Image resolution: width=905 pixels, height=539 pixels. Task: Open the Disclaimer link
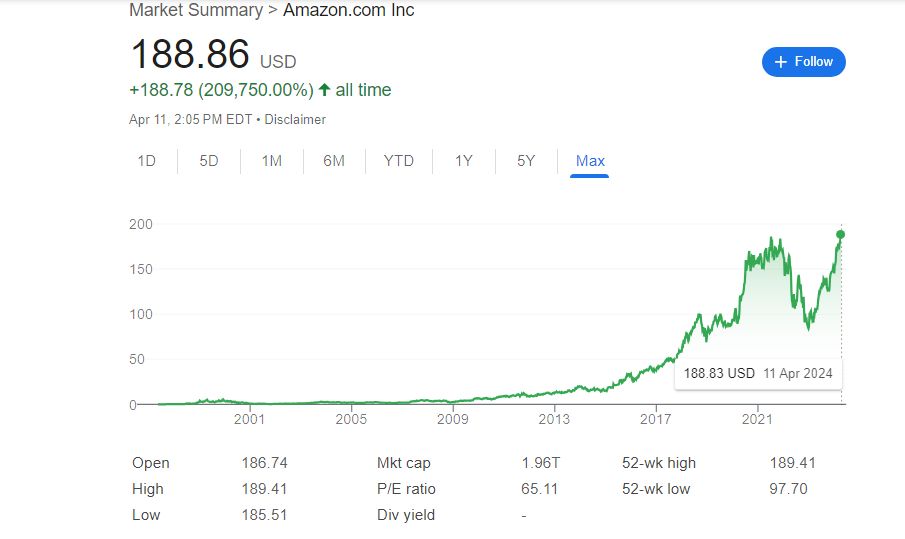[x=296, y=120]
